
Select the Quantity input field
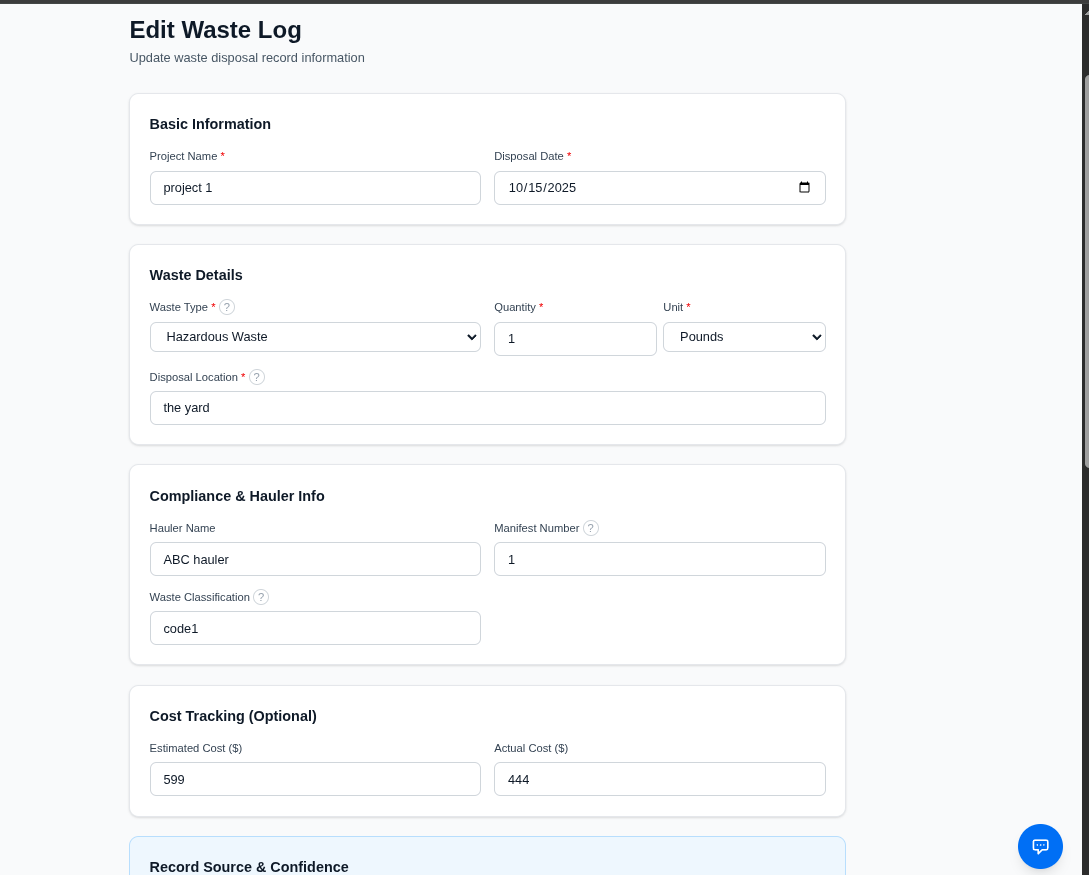point(575,339)
